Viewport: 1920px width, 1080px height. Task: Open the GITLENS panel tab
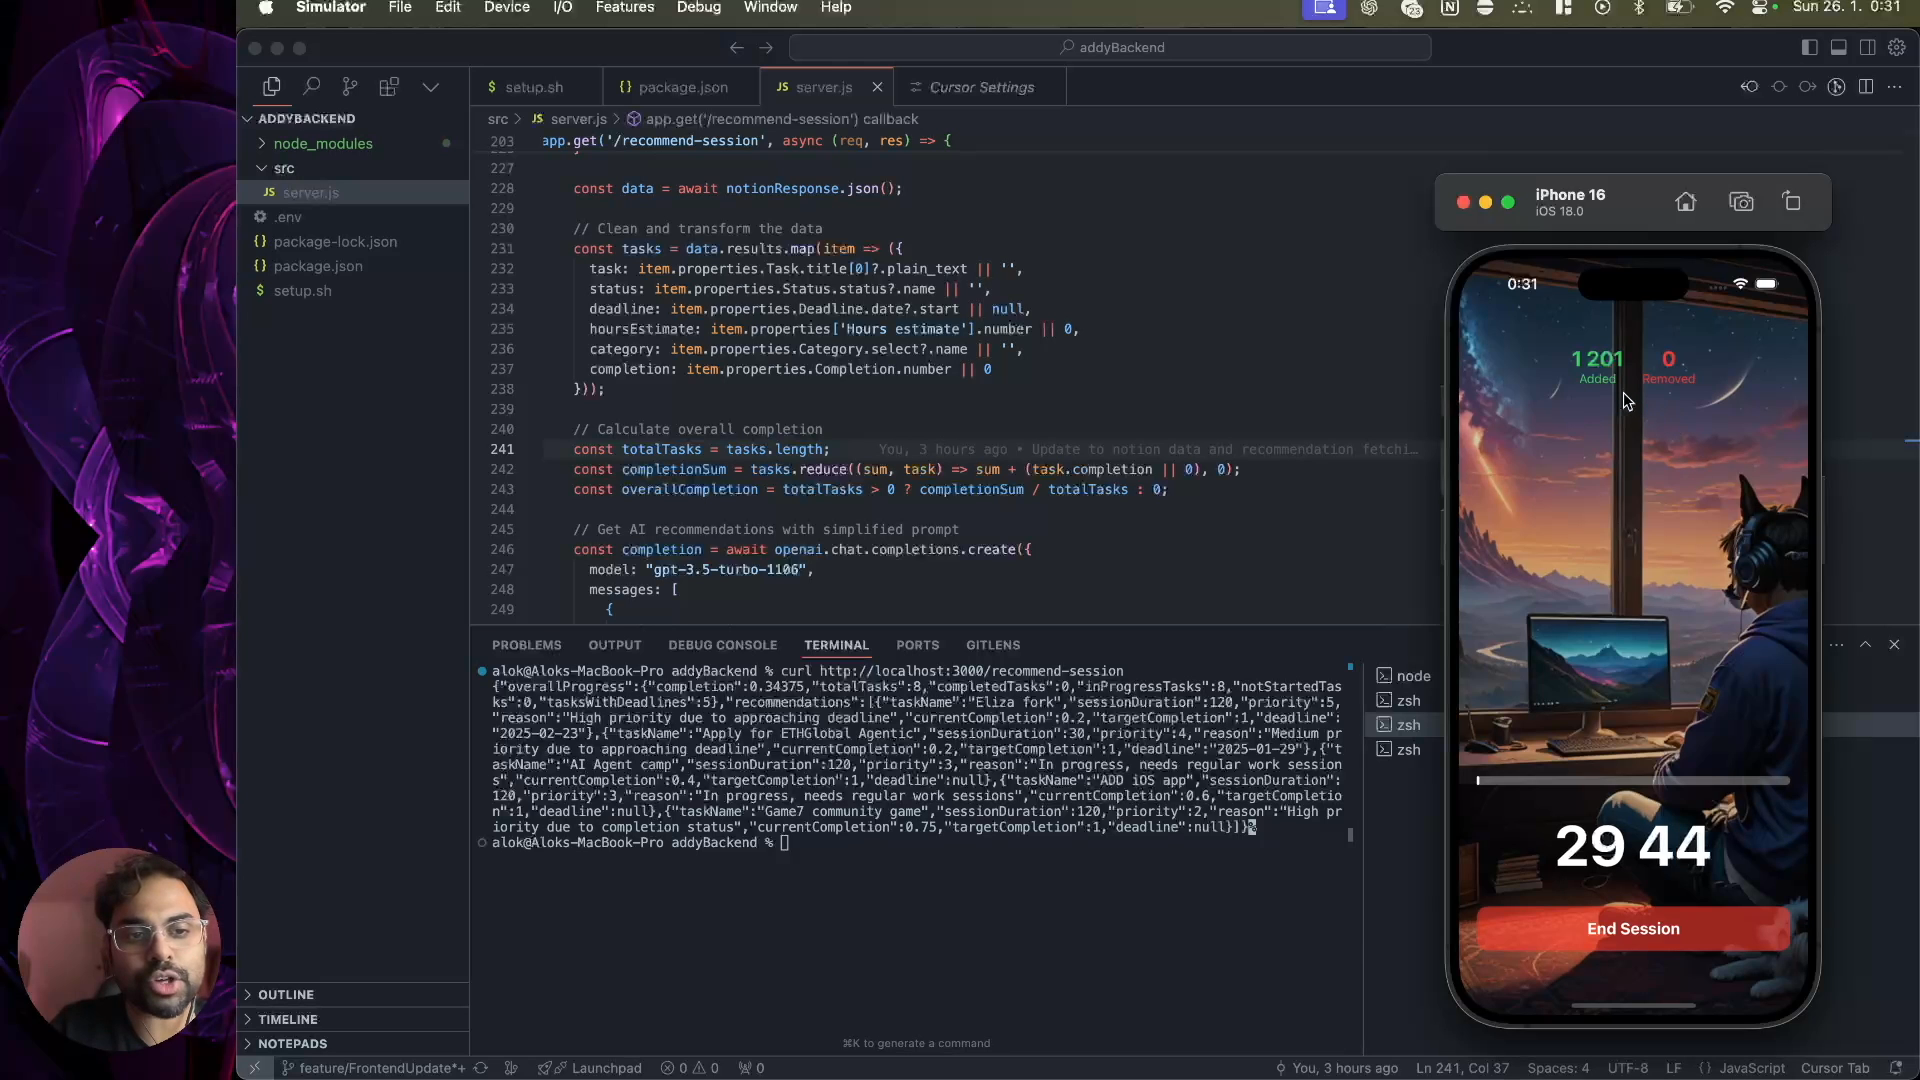point(993,645)
